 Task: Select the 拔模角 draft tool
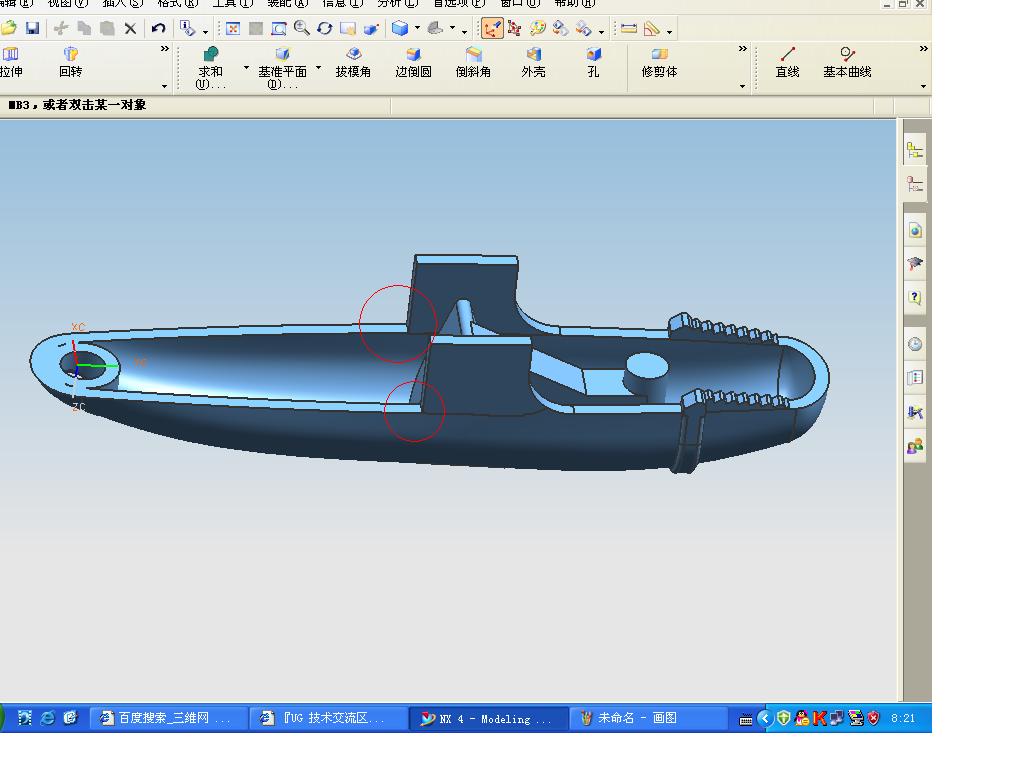coord(353,63)
